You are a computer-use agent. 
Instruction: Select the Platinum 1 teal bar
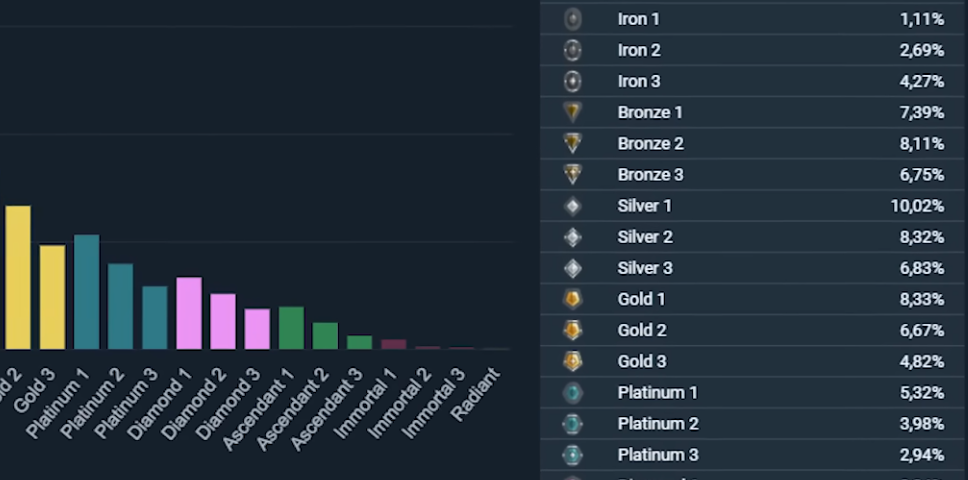86,292
